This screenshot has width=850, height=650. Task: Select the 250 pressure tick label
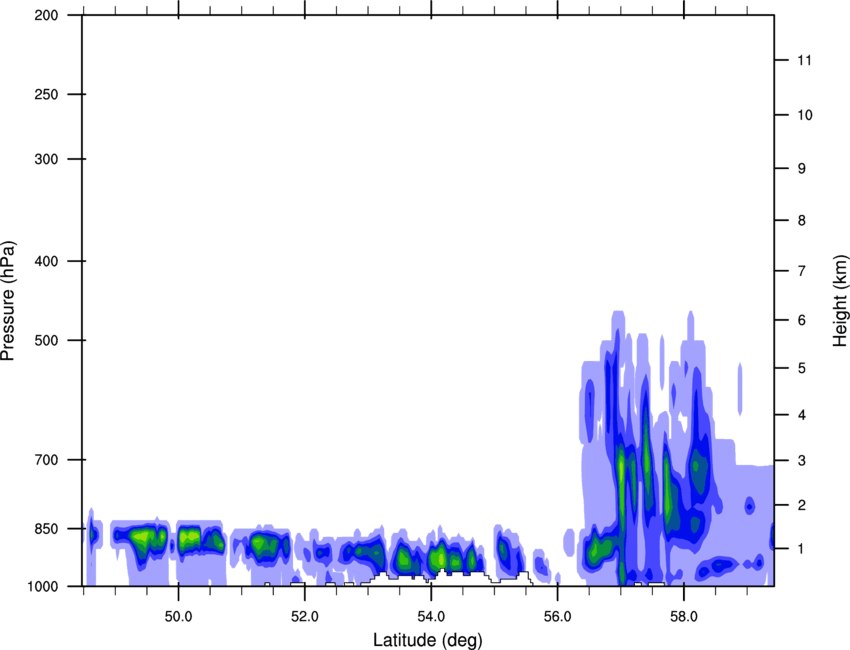tap(46, 94)
